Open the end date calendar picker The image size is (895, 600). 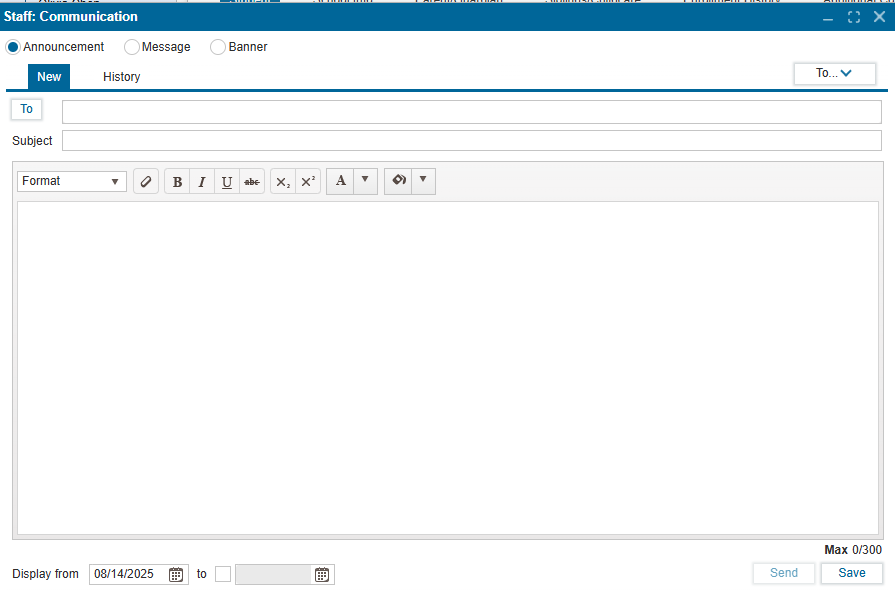pos(322,574)
